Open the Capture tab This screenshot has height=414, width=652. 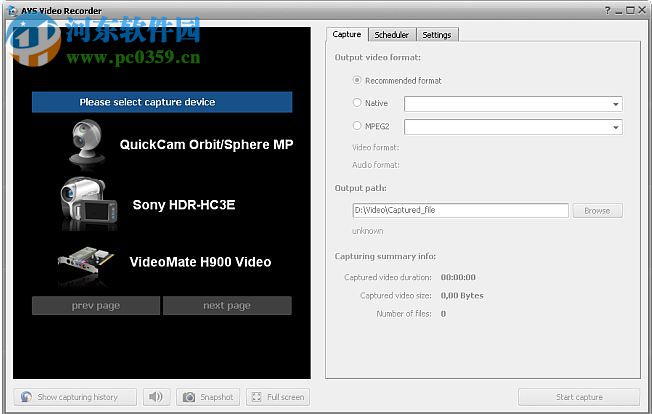pyautogui.click(x=347, y=34)
